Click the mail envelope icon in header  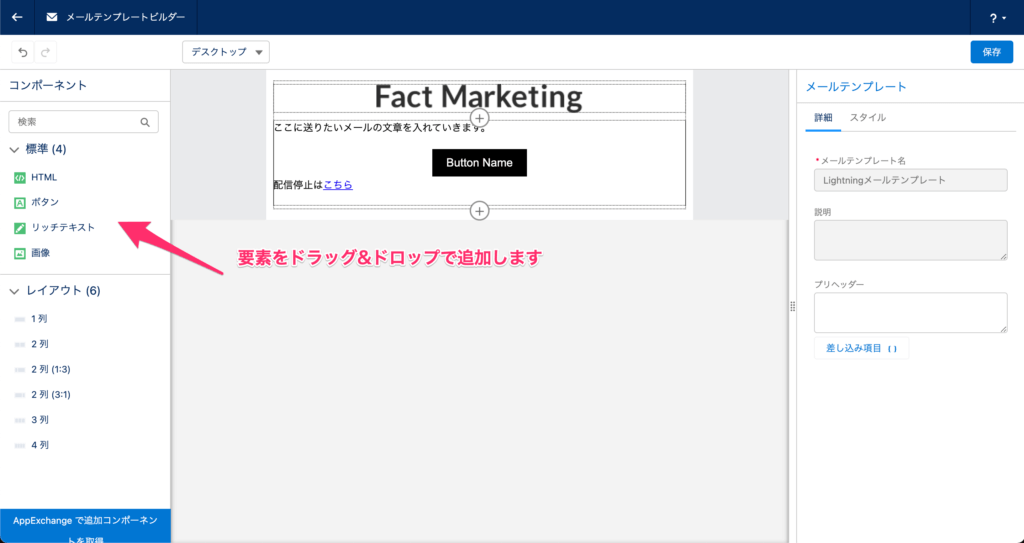(x=52, y=17)
